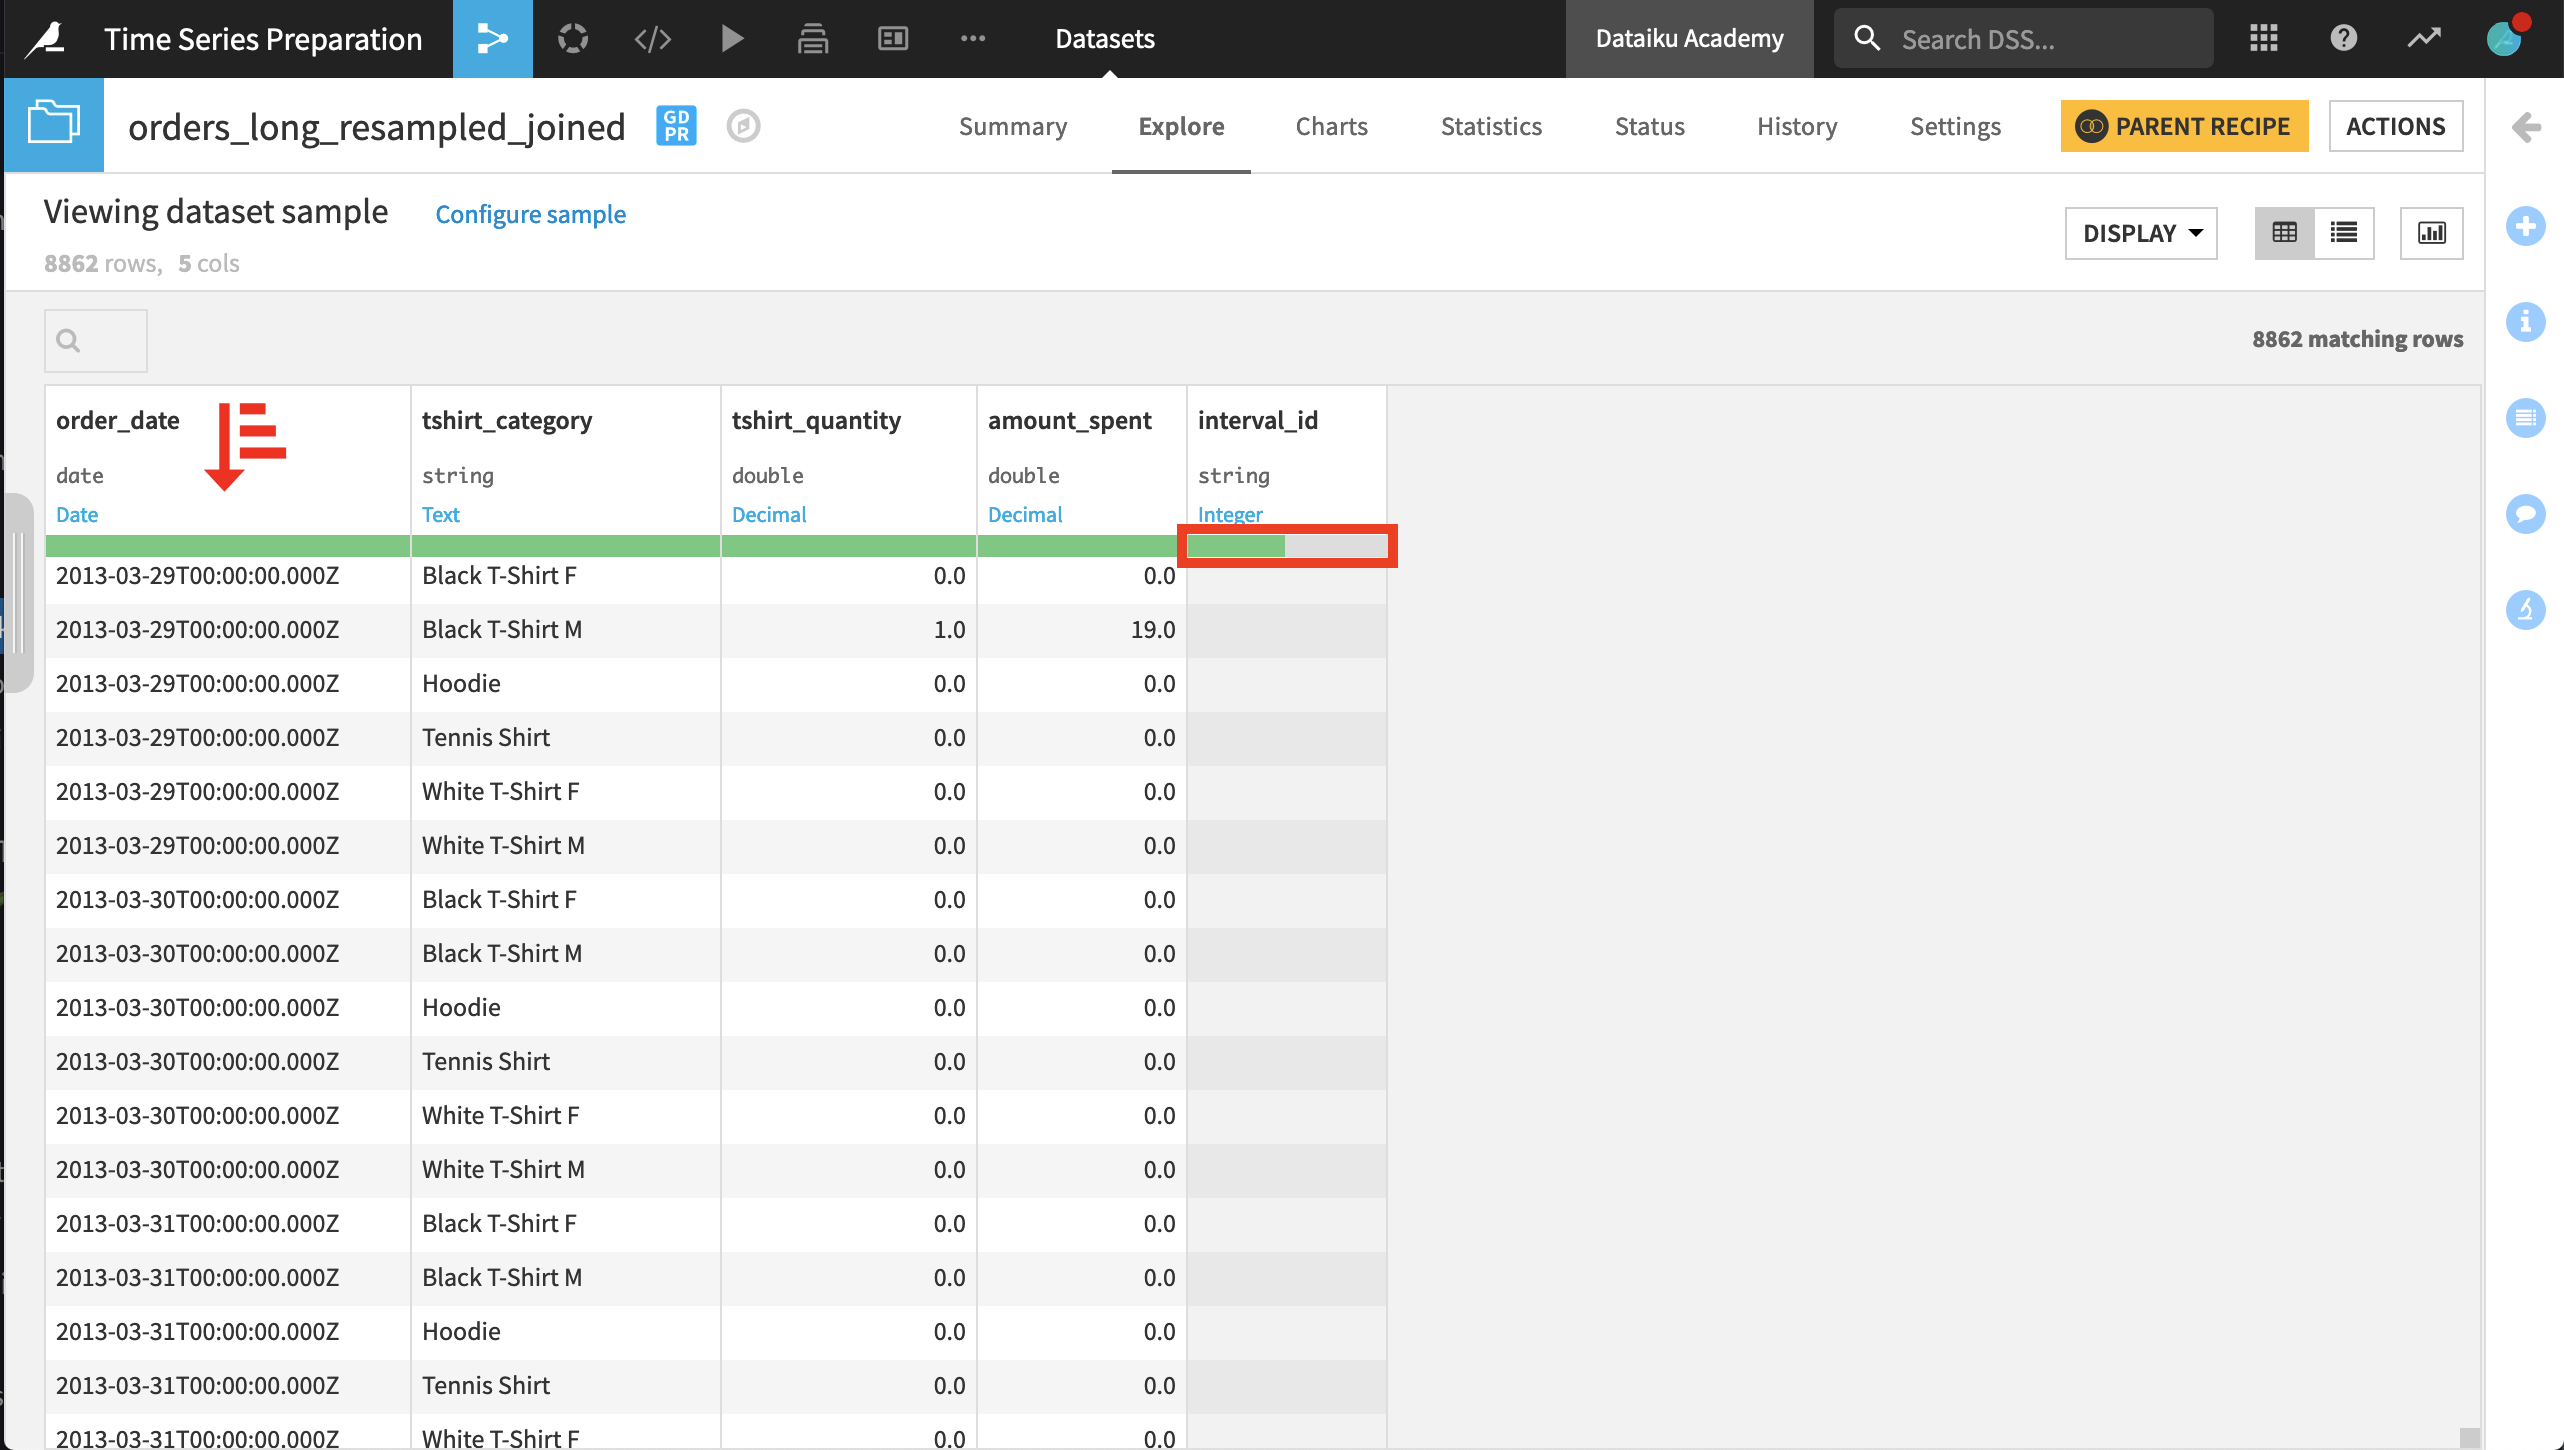The height and width of the screenshot is (1450, 2564).
Task: Open the applications grid menu icon
Action: click(2264, 39)
